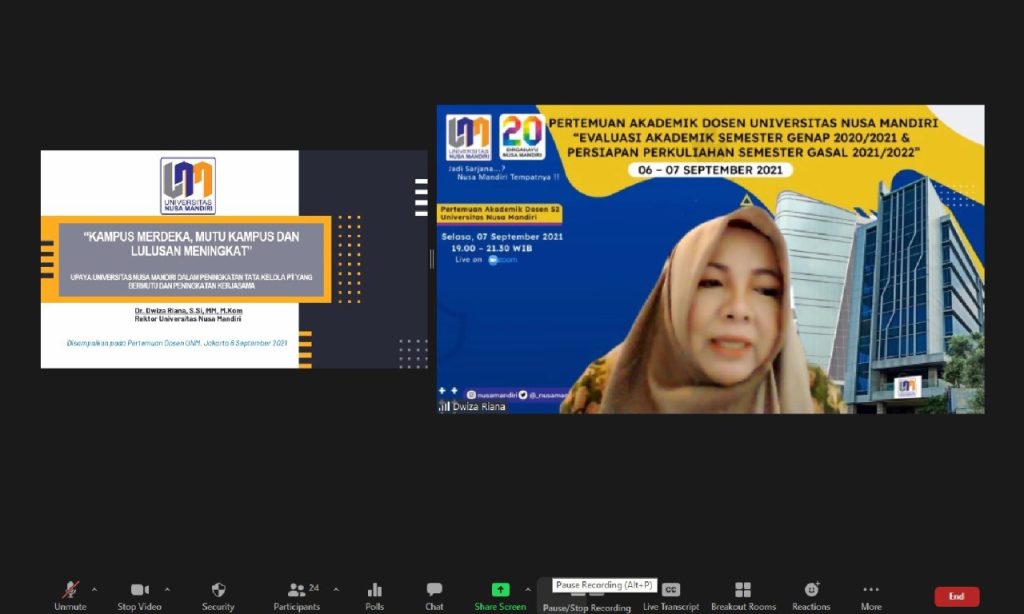Enable Live Transcript CC
Screen dimensions: 1024x614
tap(671, 596)
